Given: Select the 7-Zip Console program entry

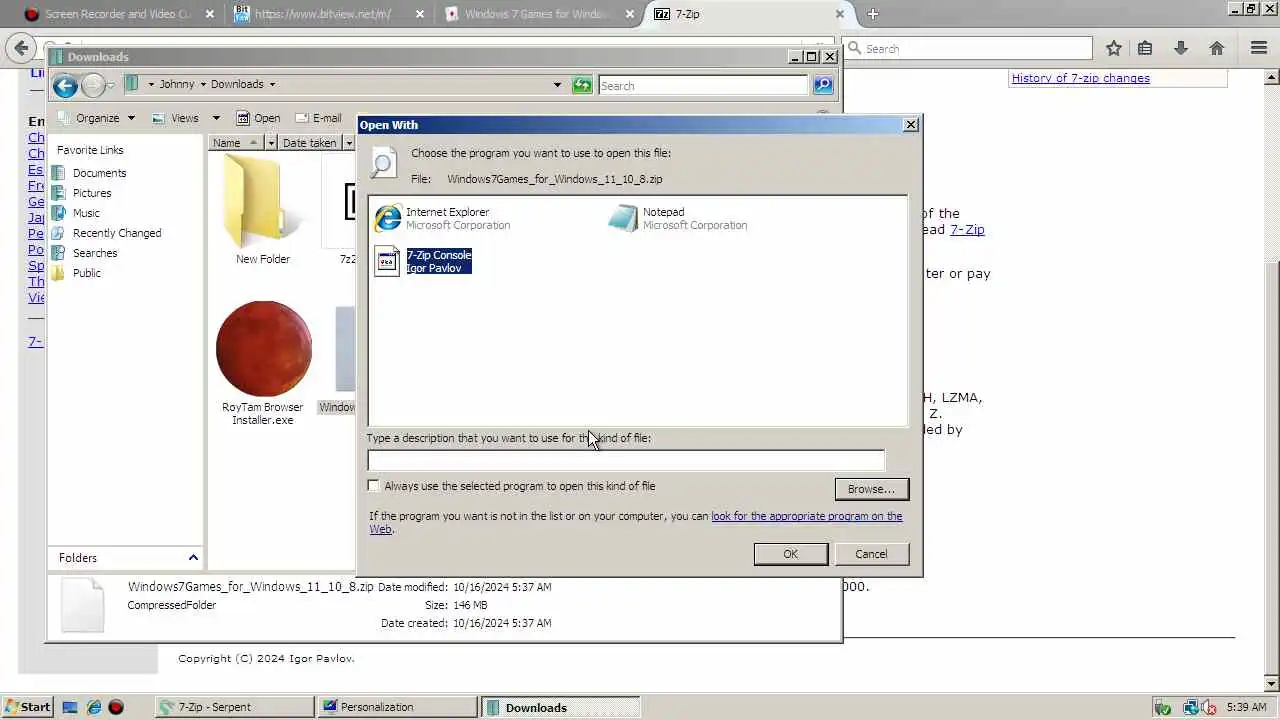Looking at the screenshot, I should (x=423, y=261).
